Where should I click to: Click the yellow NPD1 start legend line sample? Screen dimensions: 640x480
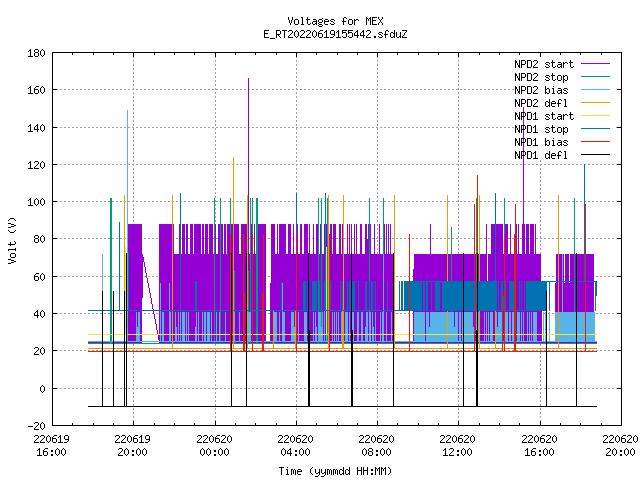point(595,116)
